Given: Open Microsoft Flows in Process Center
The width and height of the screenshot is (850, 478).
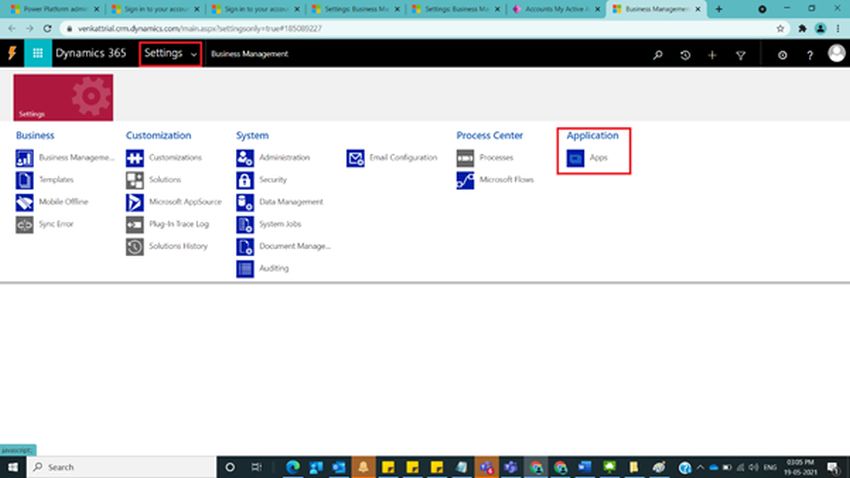Looking at the screenshot, I should click(x=506, y=180).
